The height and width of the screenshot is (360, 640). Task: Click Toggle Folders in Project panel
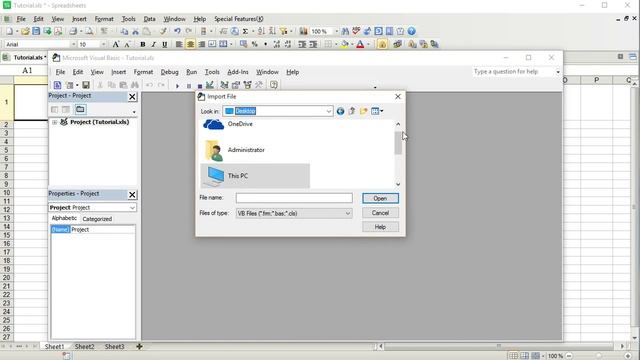click(x=80, y=109)
